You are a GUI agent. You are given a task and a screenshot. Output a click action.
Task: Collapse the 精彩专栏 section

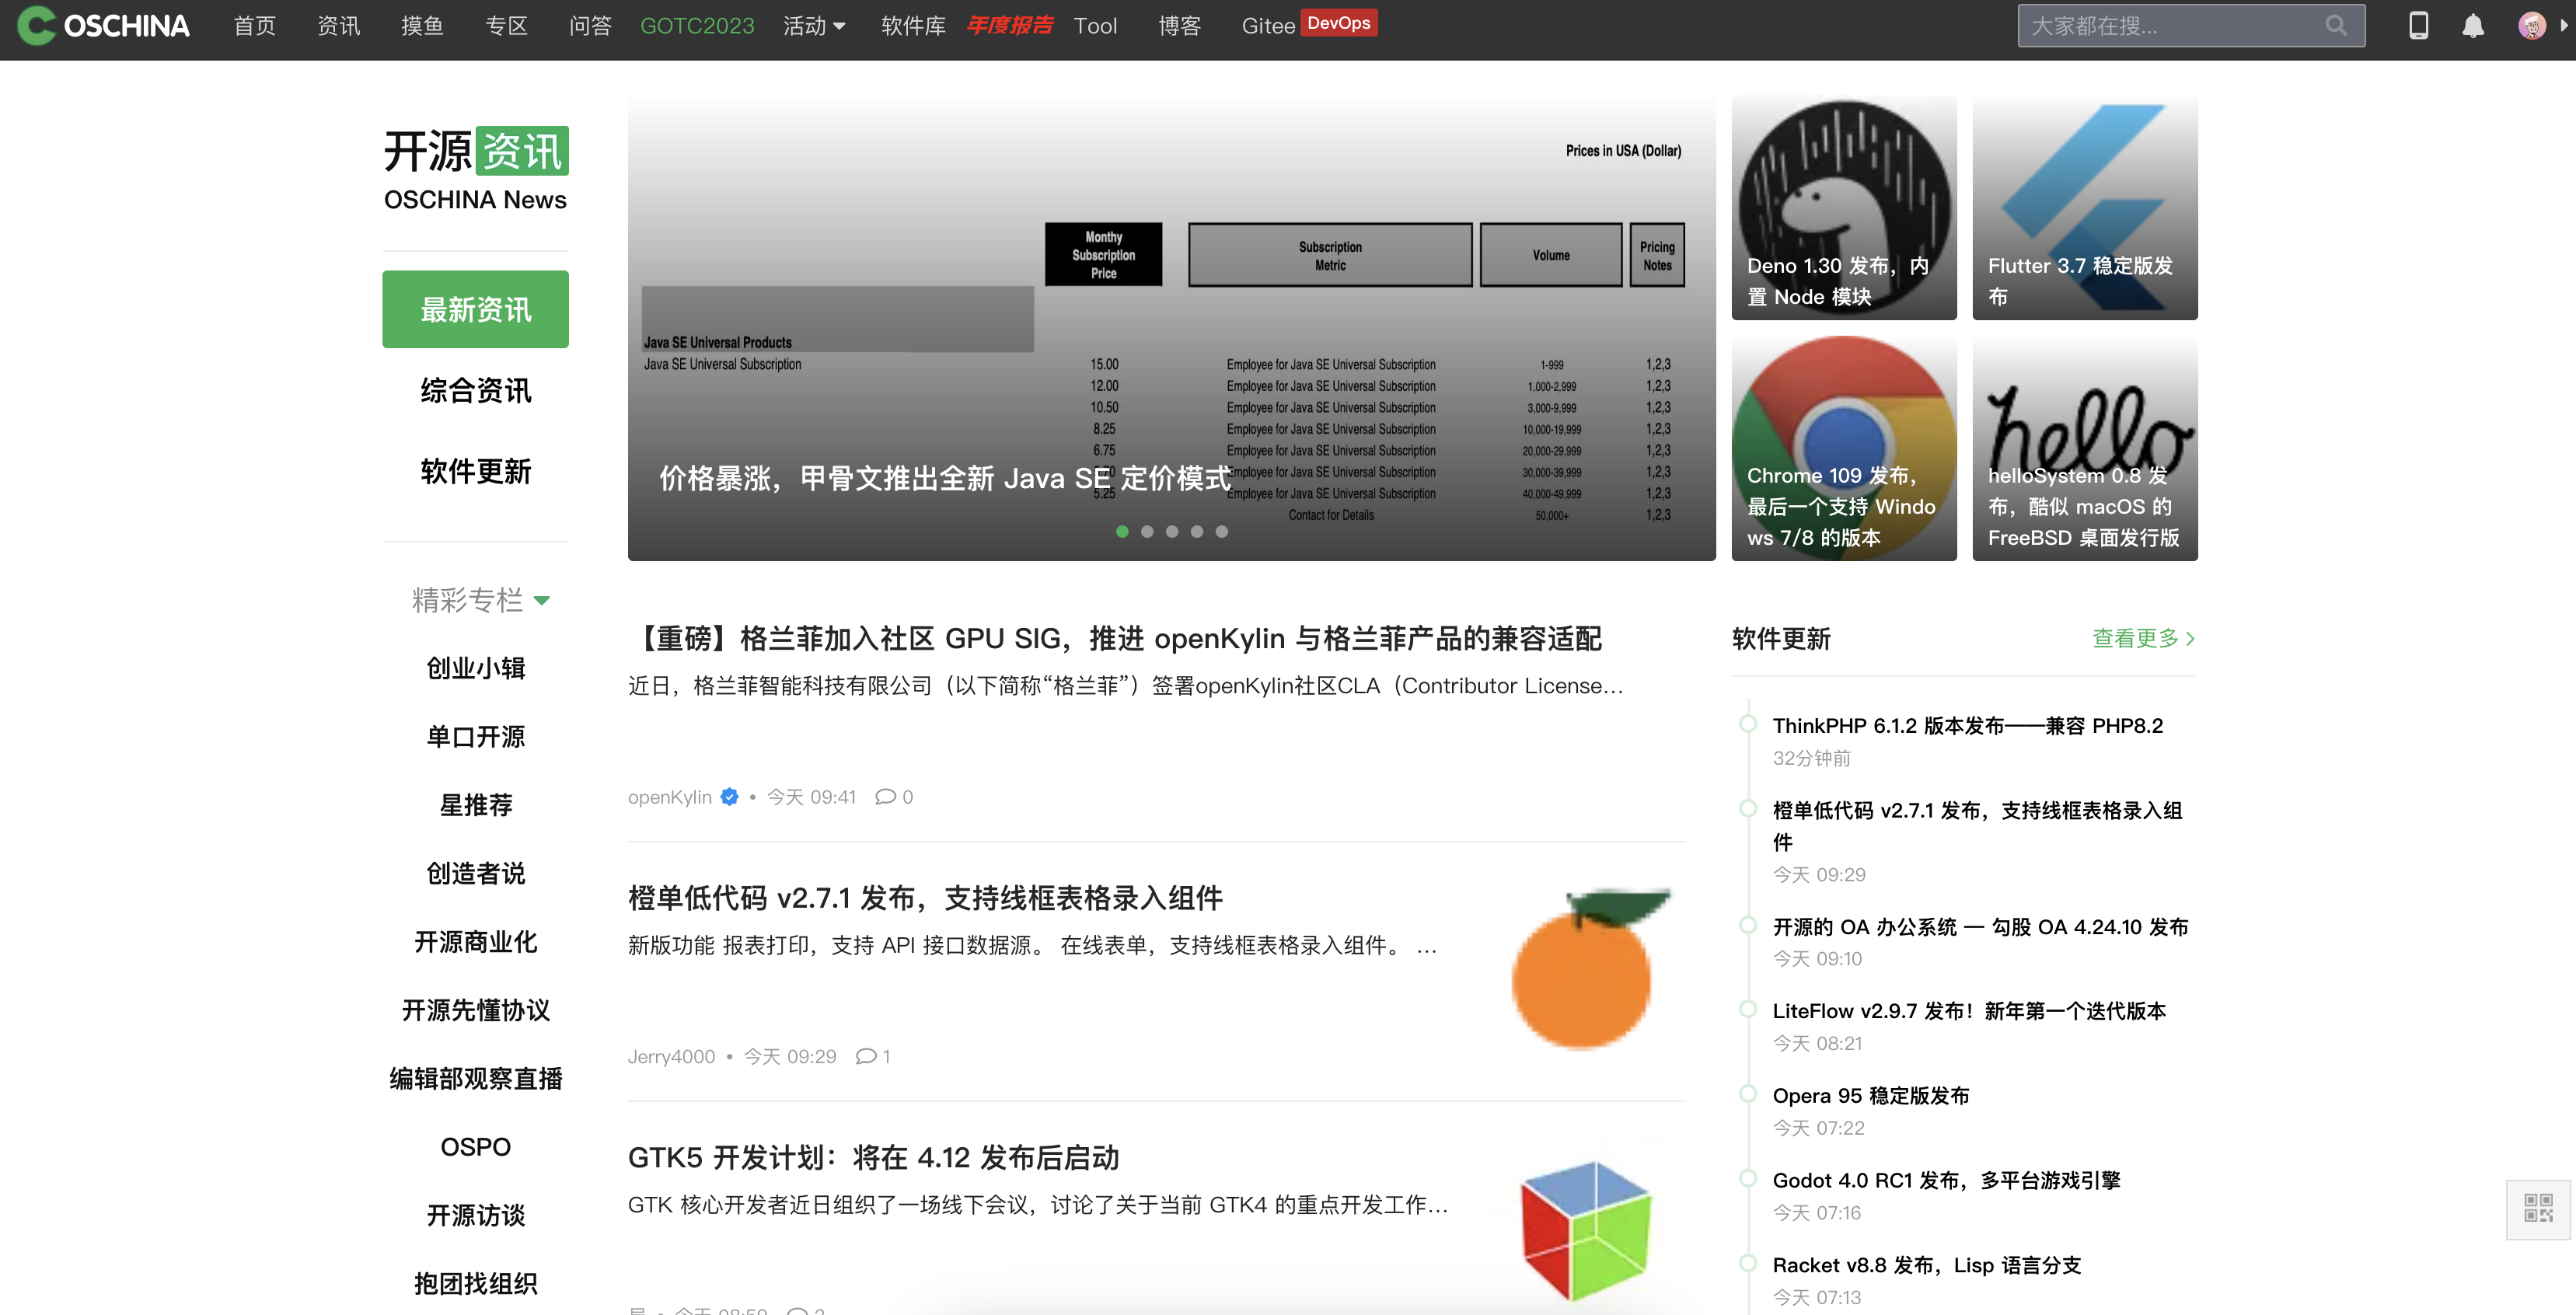click(480, 600)
